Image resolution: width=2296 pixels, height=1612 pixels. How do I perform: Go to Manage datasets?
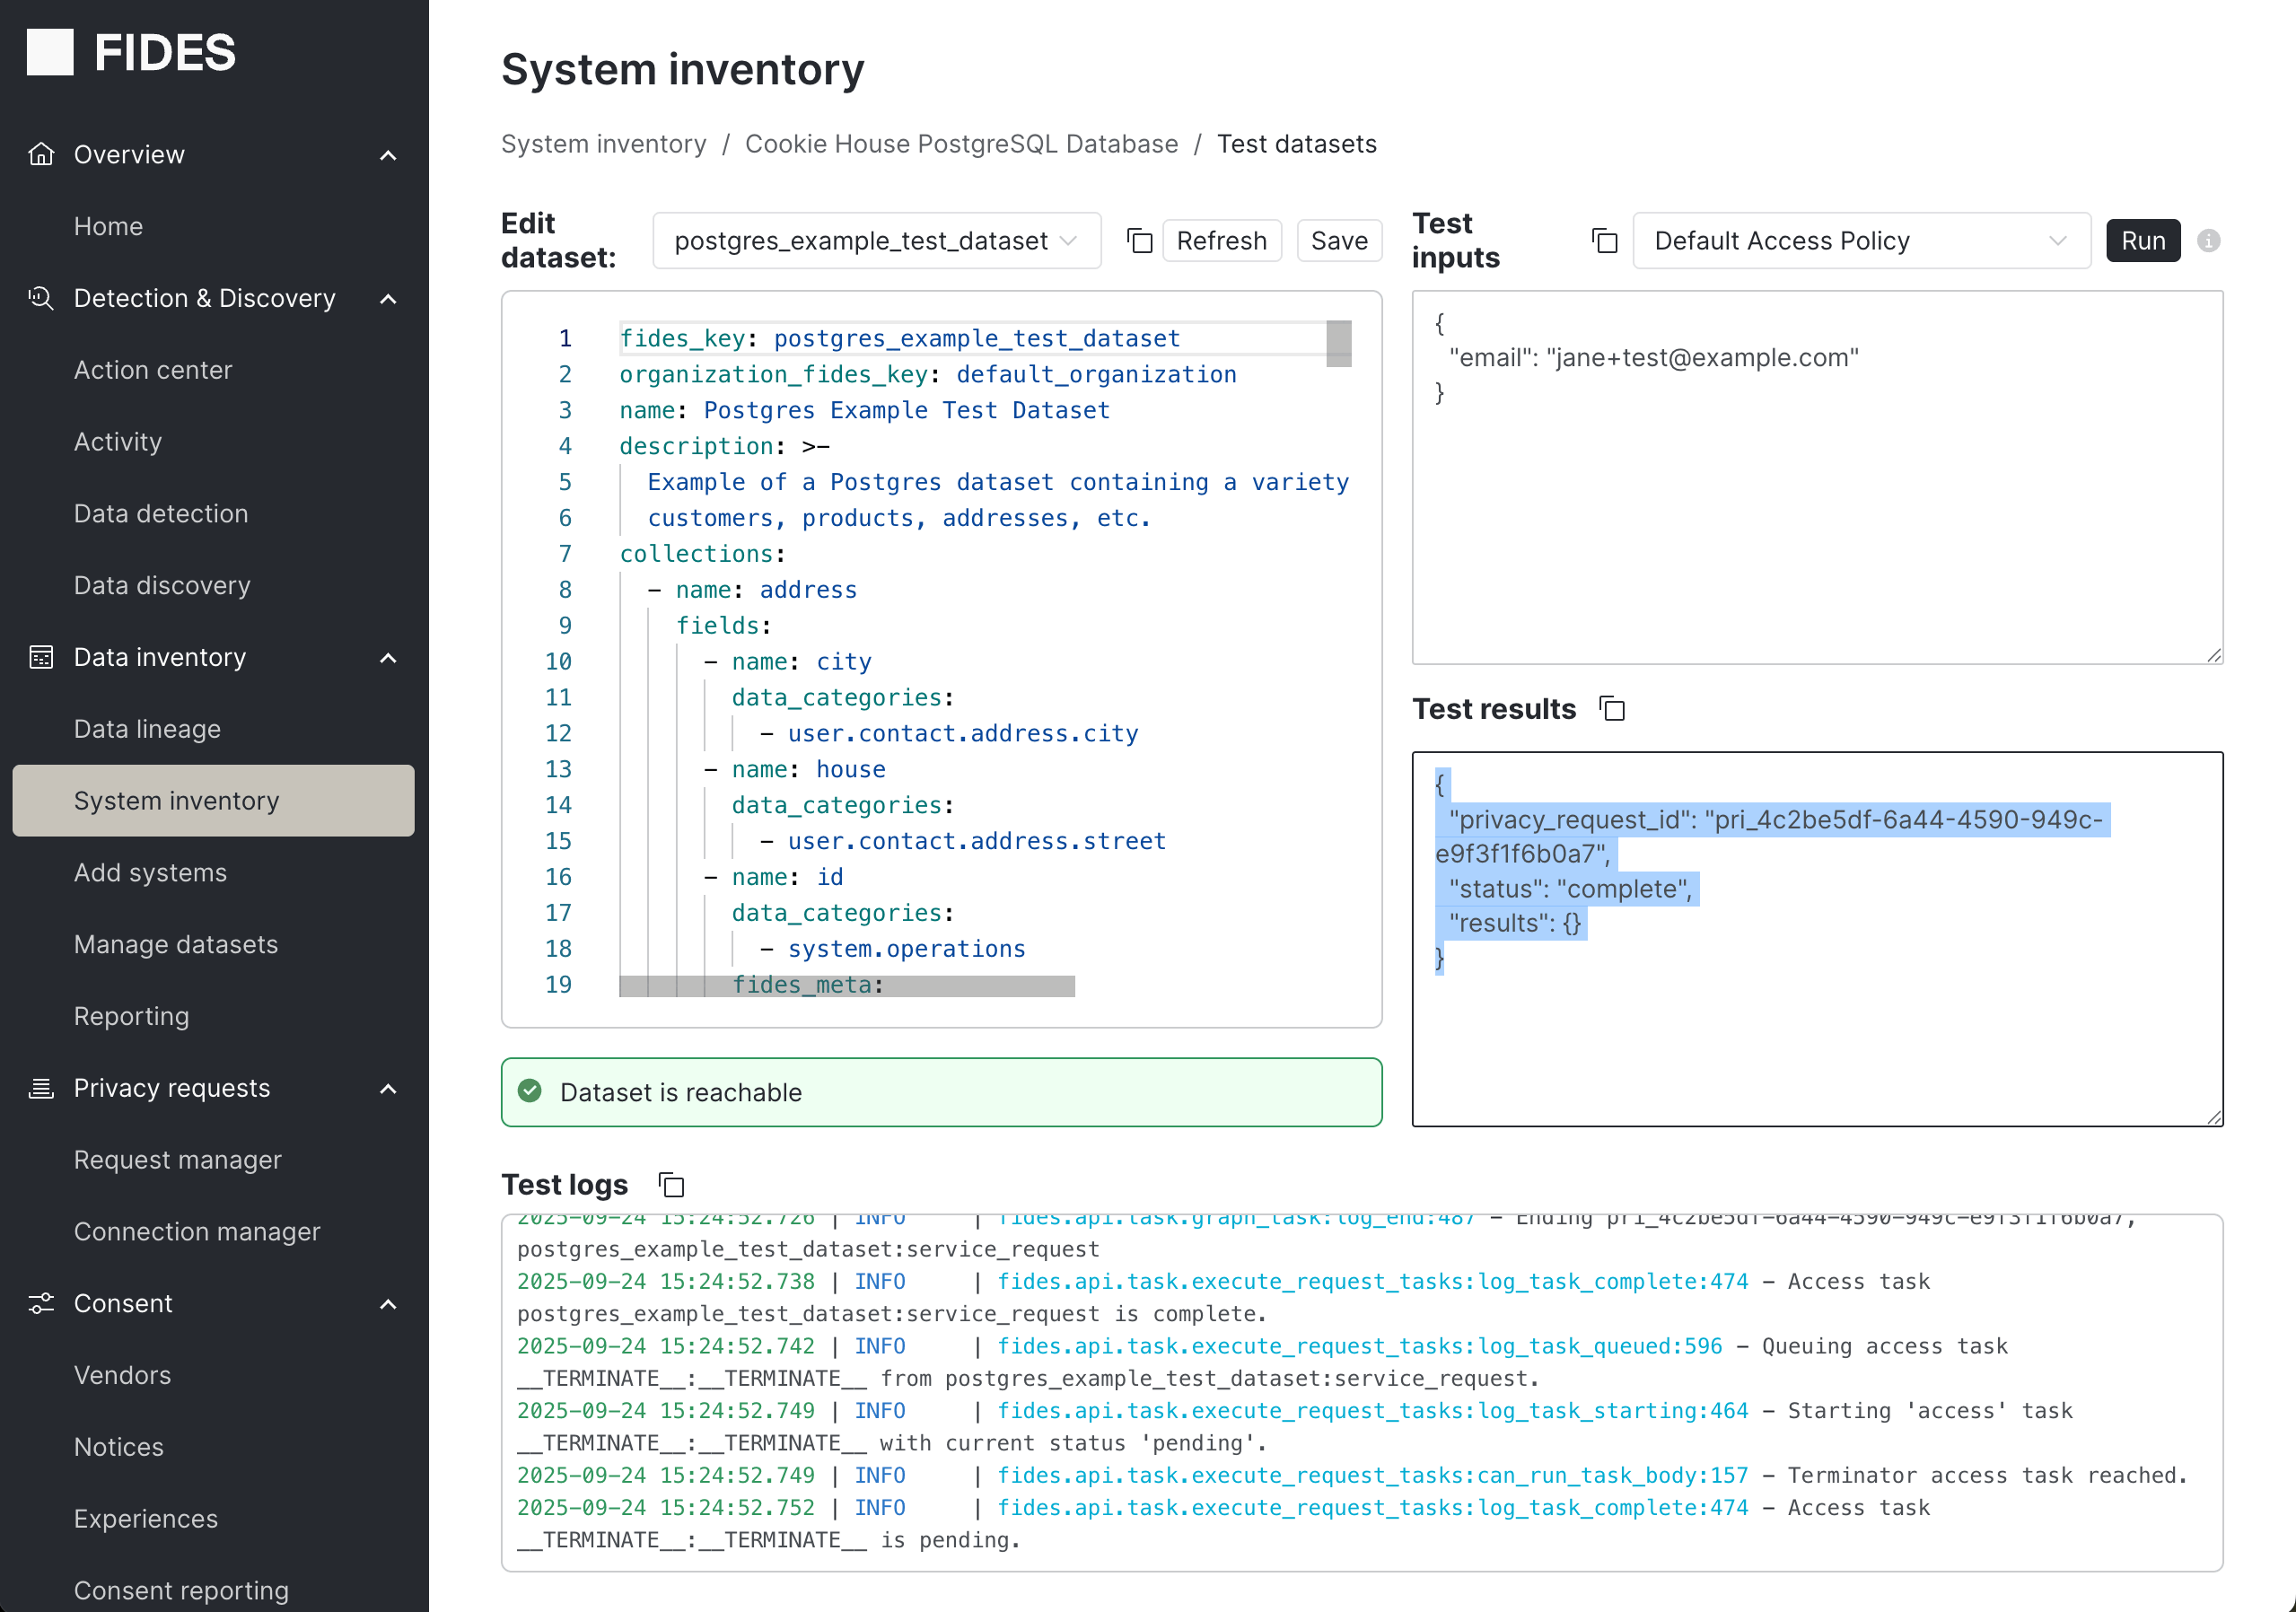[176, 944]
